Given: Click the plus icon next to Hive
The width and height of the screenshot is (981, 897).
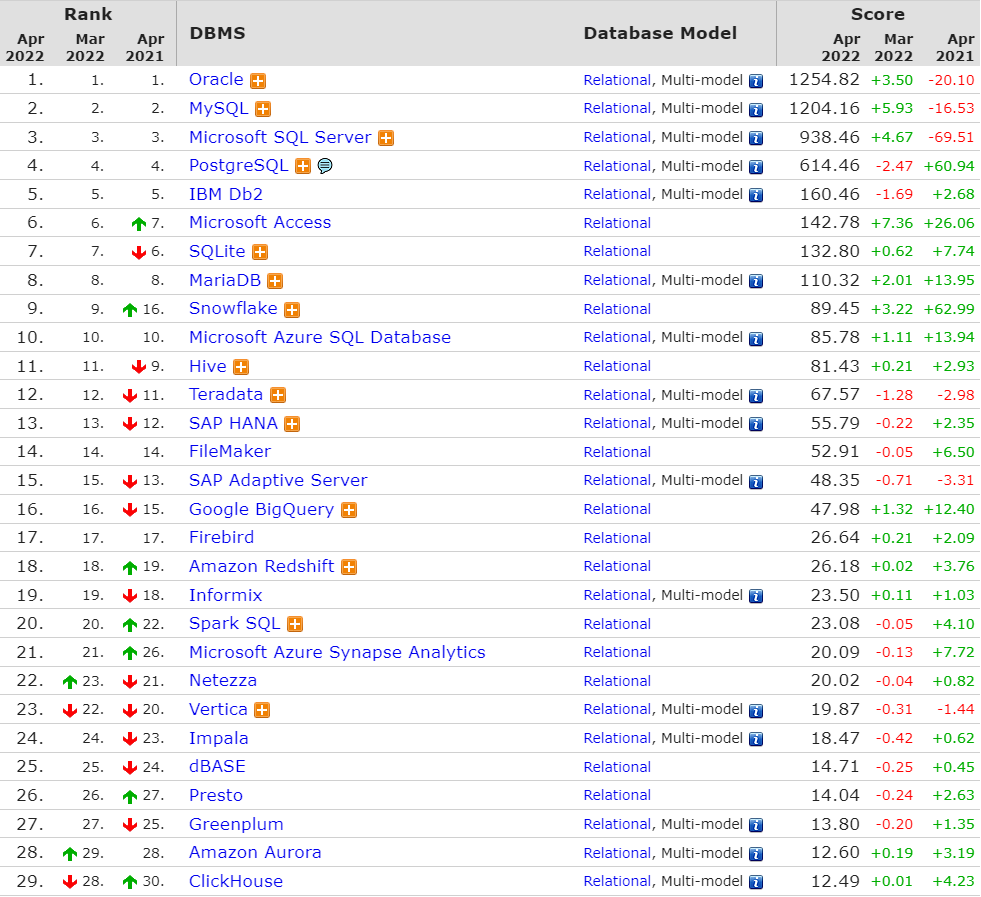Looking at the screenshot, I should [x=241, y=367].
